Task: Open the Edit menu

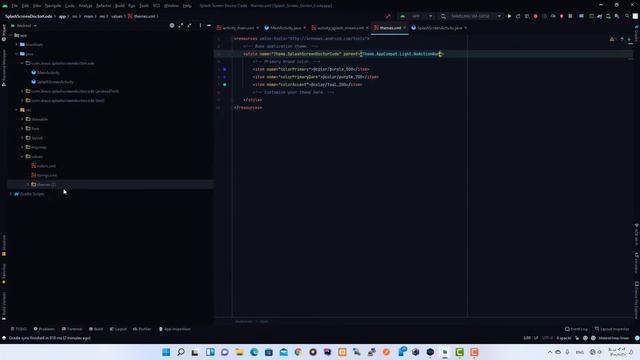Action: click(x=25, y=6)
